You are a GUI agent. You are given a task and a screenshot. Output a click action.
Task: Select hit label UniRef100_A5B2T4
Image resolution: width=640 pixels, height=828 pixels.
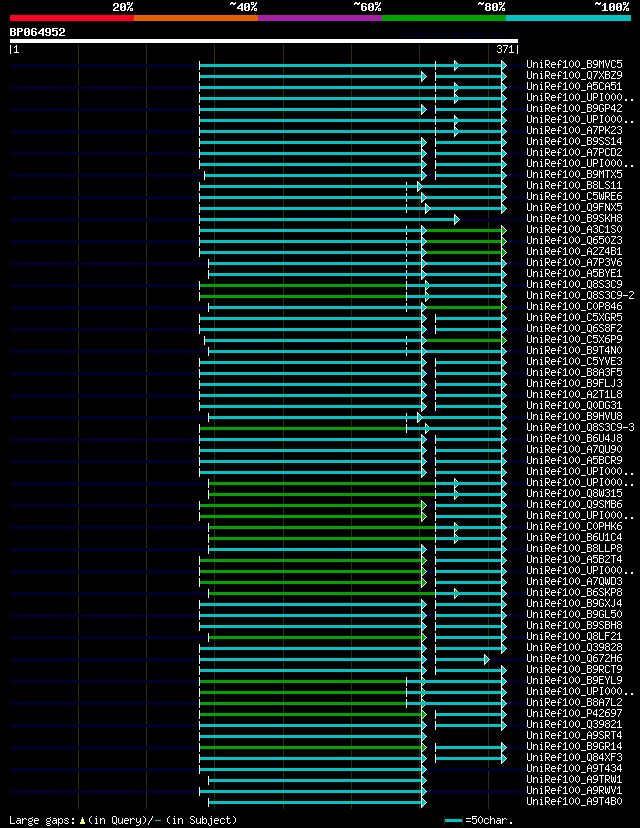pyautogui.click(x=575, y=560)
